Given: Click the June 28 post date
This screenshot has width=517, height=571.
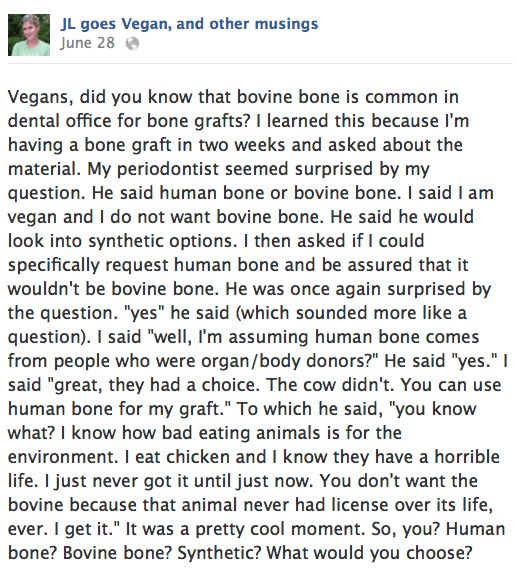Looking at the screenshot, I should pyautogui.click(x=87, y=43).
